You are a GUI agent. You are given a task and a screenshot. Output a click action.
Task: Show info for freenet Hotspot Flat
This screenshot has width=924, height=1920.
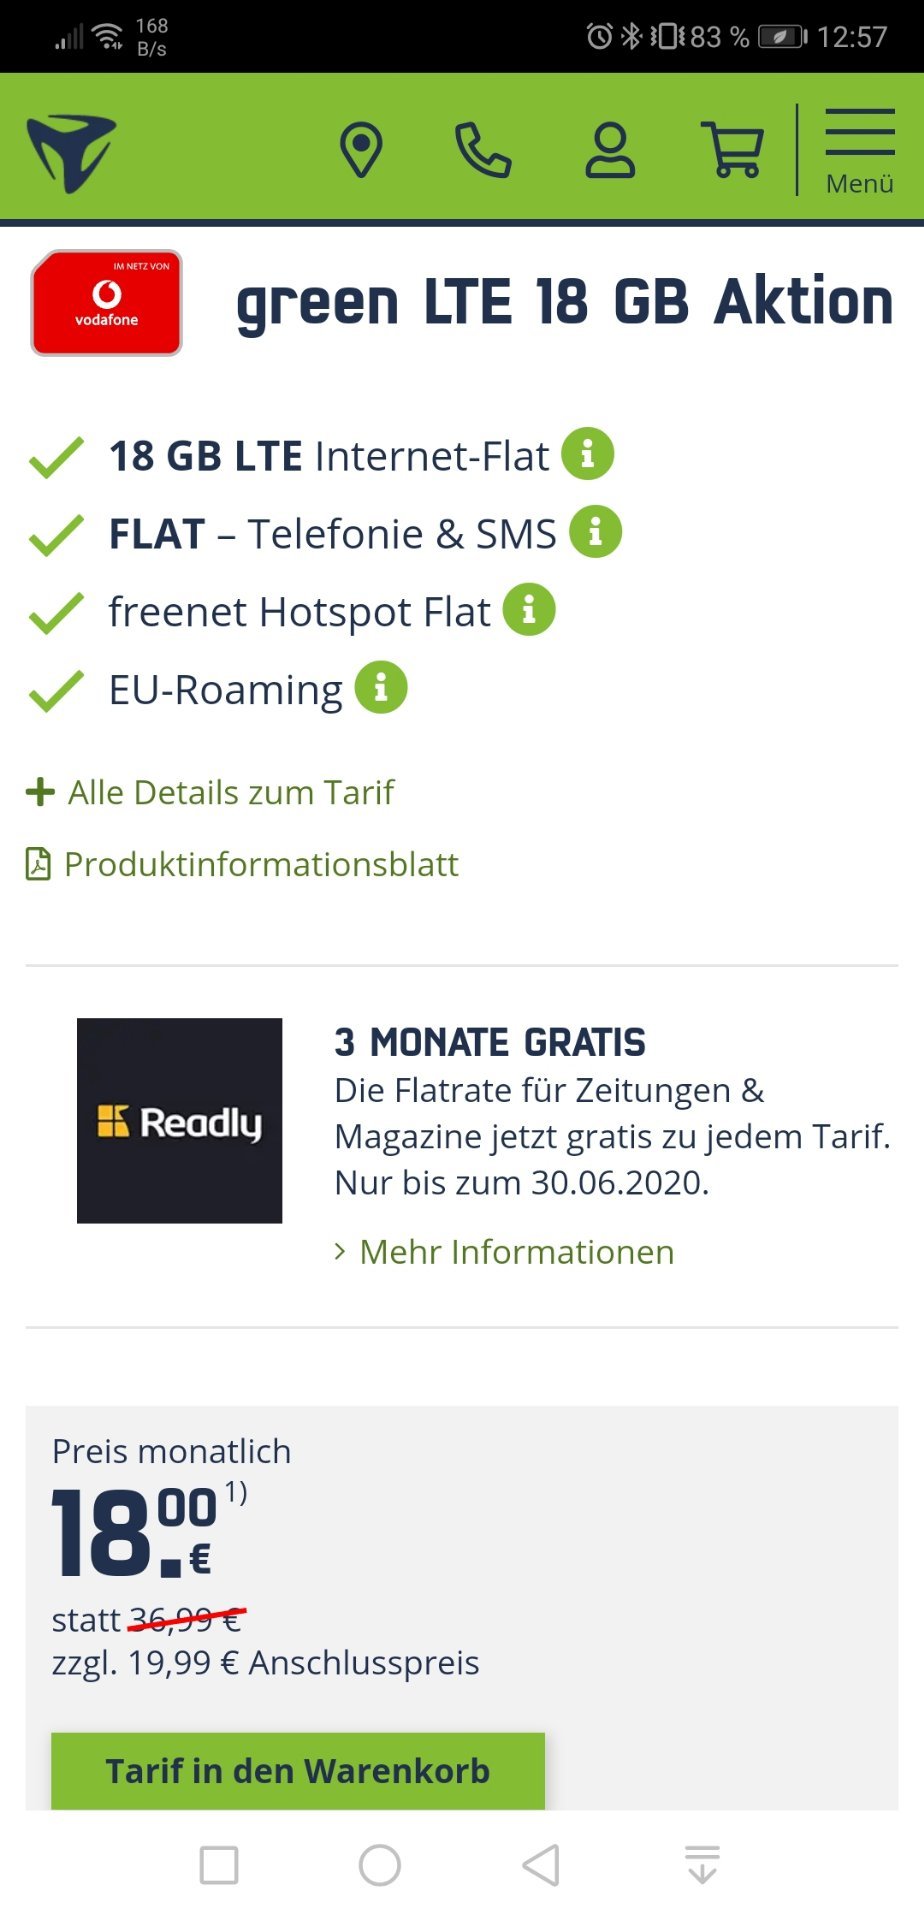[x=529, y=609]
